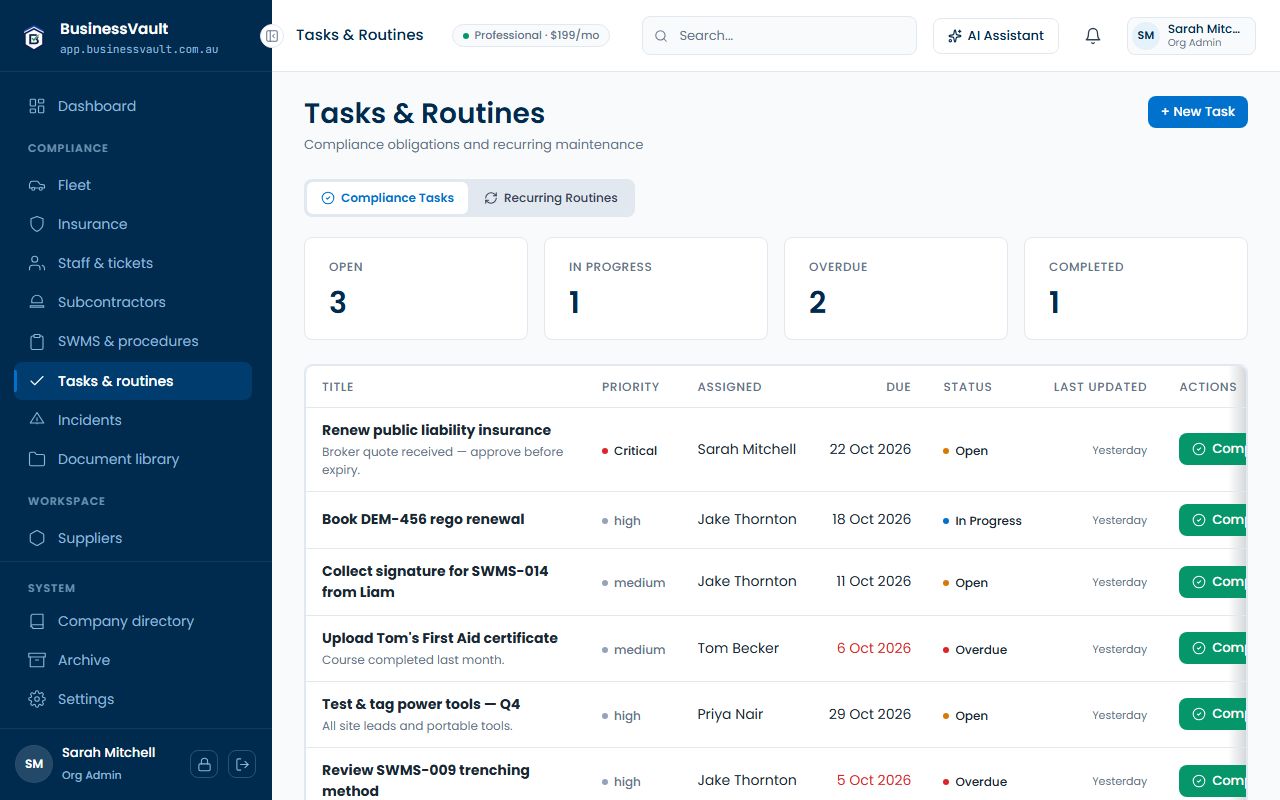Click the BusinessVault shield logo
1280x800 pixels.
pos(34,37)
